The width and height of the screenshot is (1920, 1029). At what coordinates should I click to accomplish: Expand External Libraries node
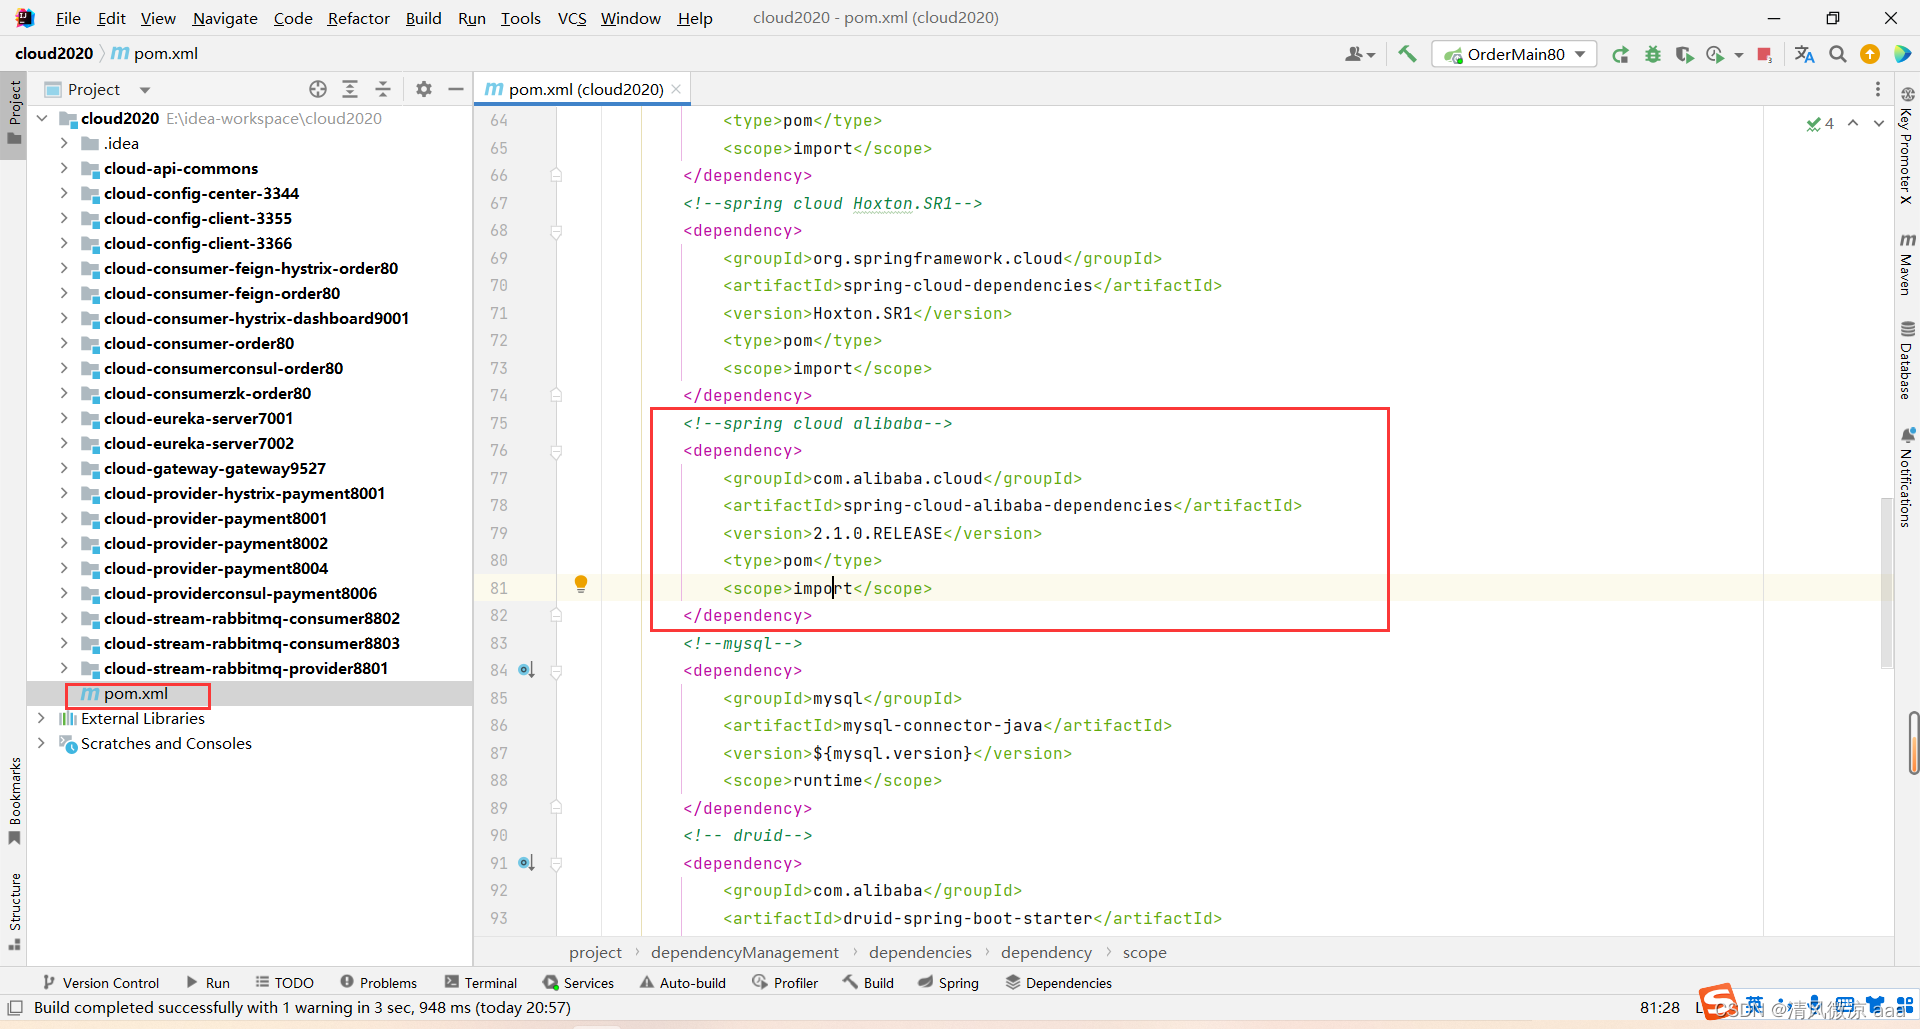click(x=42, y=718)
